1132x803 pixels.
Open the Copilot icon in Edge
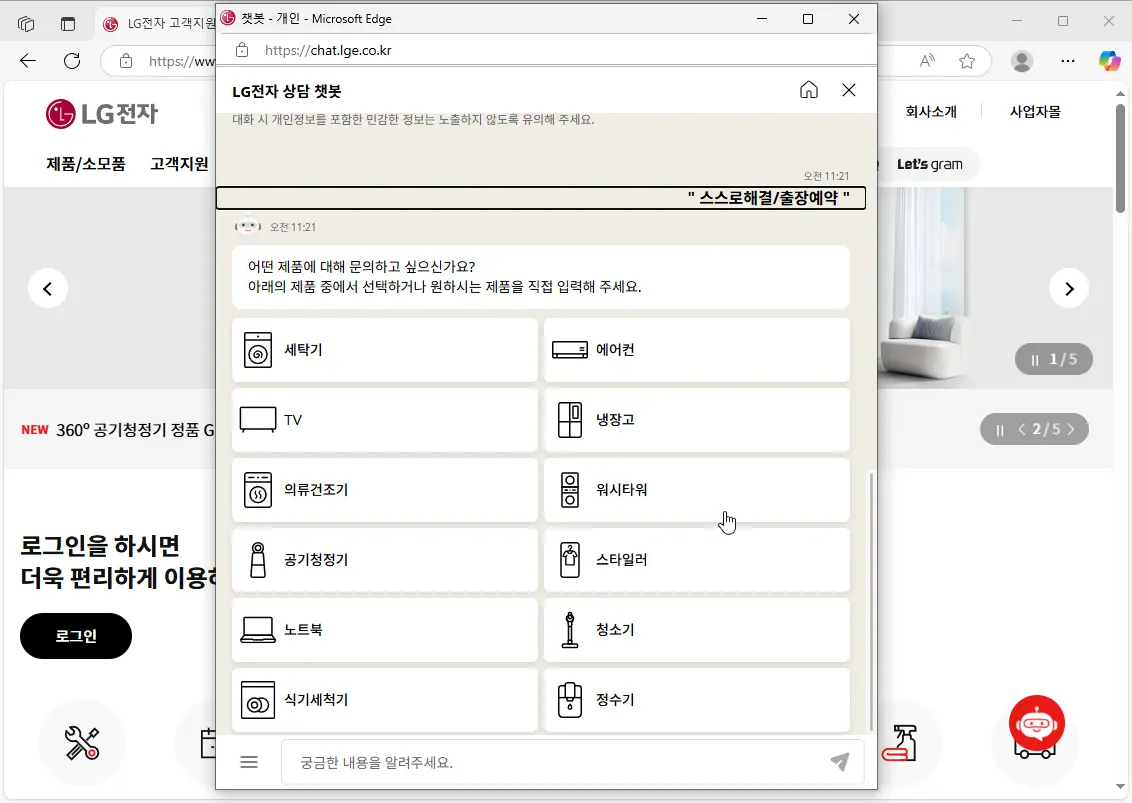pos(1109,61)
